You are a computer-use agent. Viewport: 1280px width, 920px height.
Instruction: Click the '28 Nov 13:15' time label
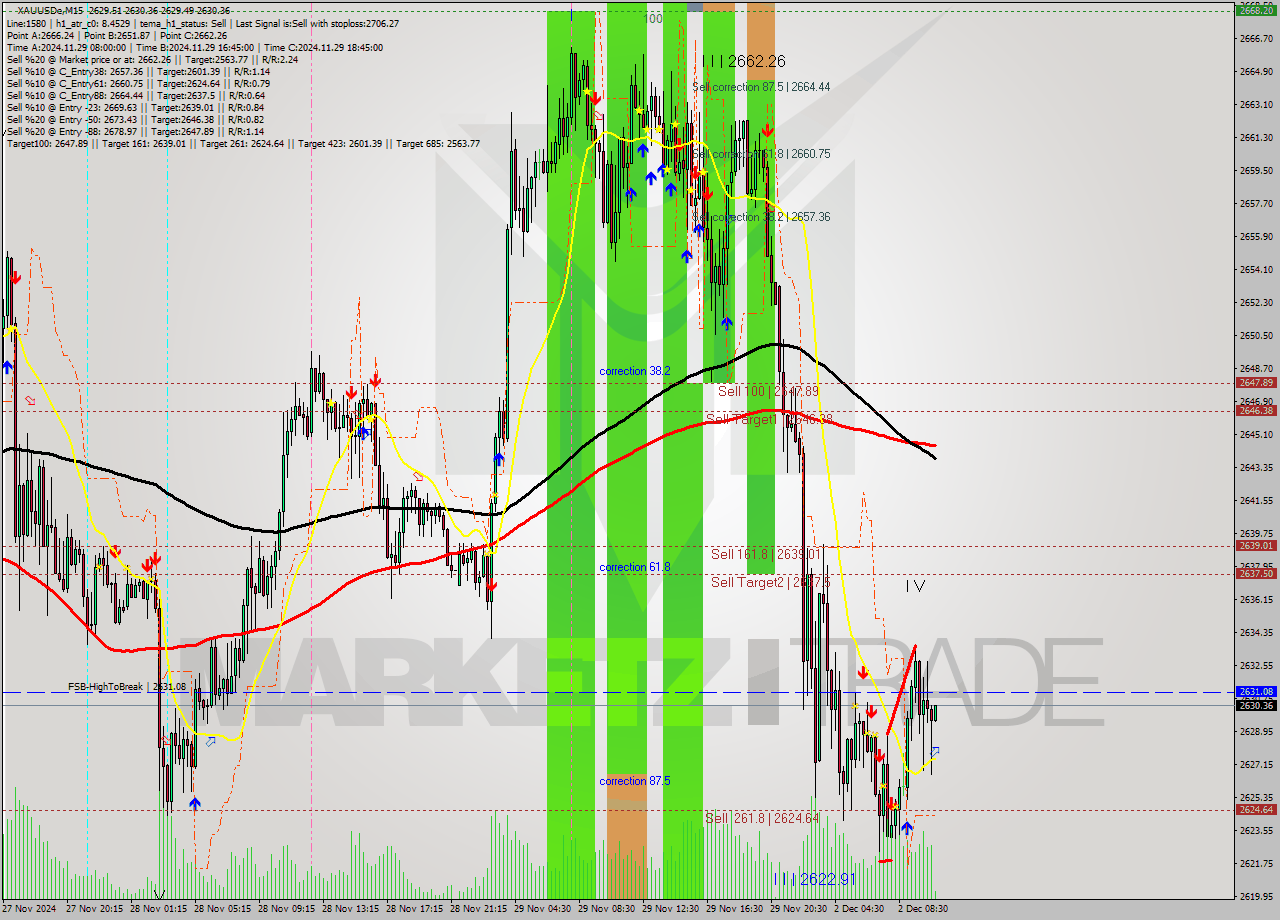coord(351,909)
